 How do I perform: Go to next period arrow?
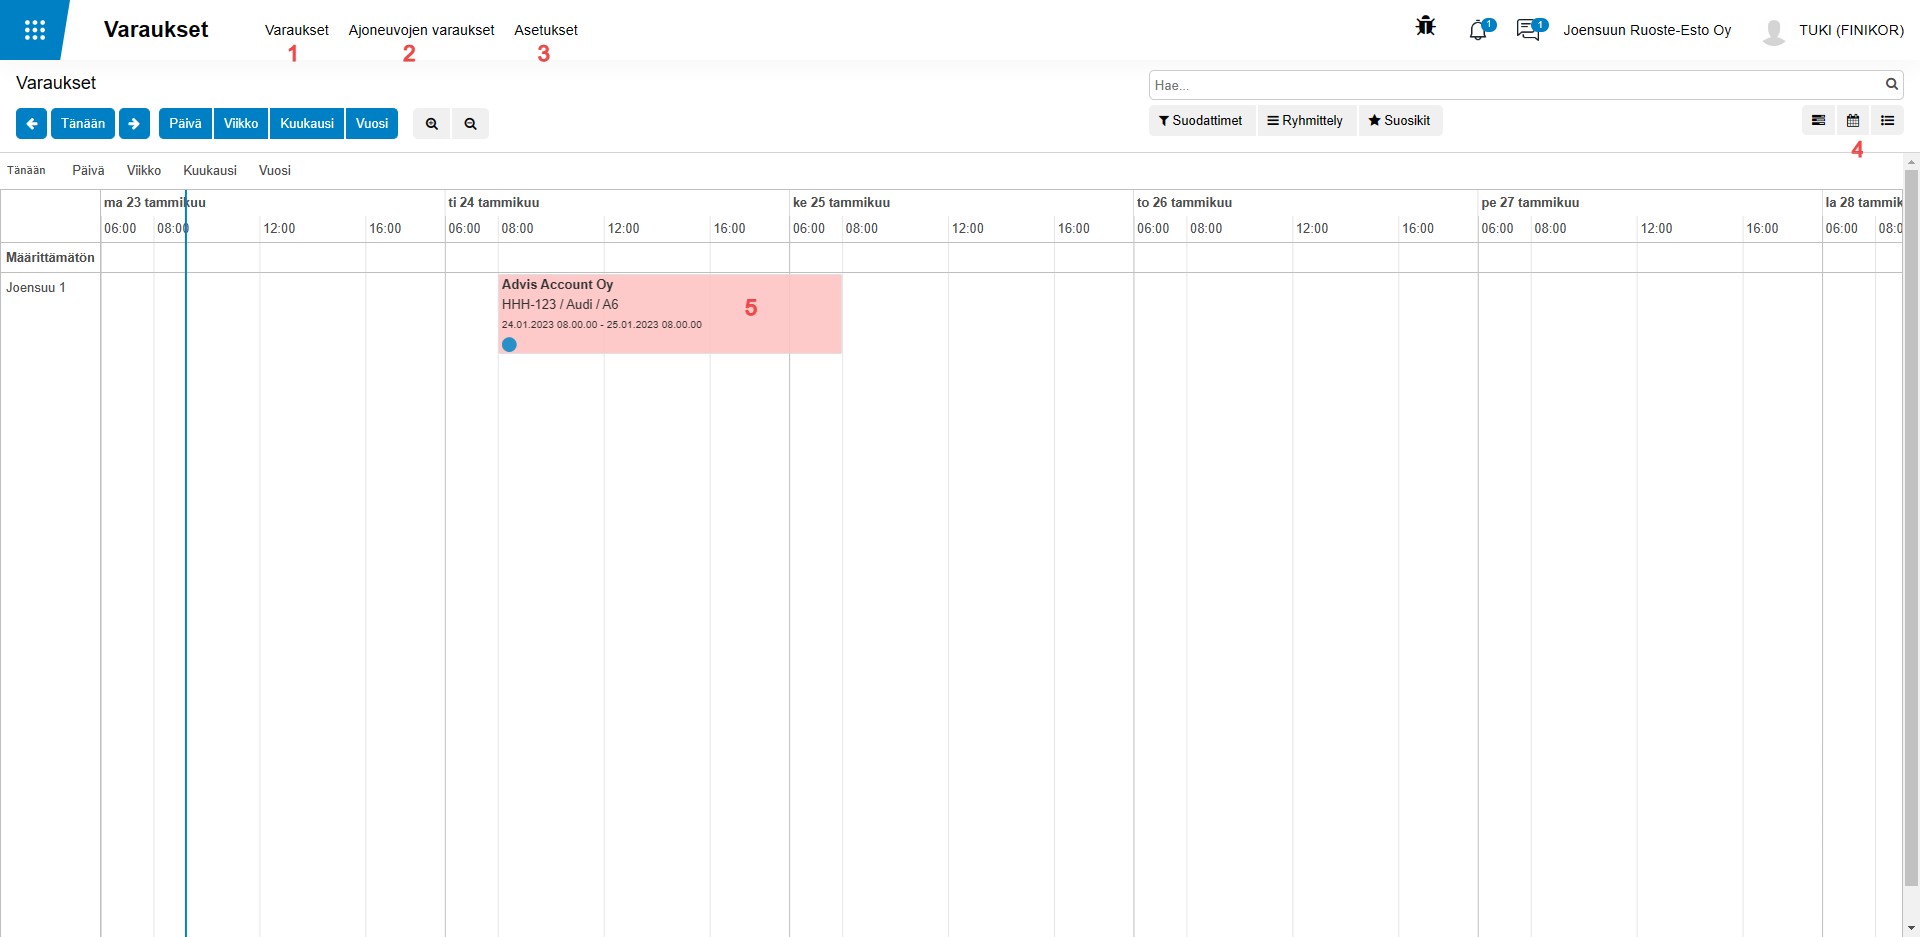tap(134, 123)
